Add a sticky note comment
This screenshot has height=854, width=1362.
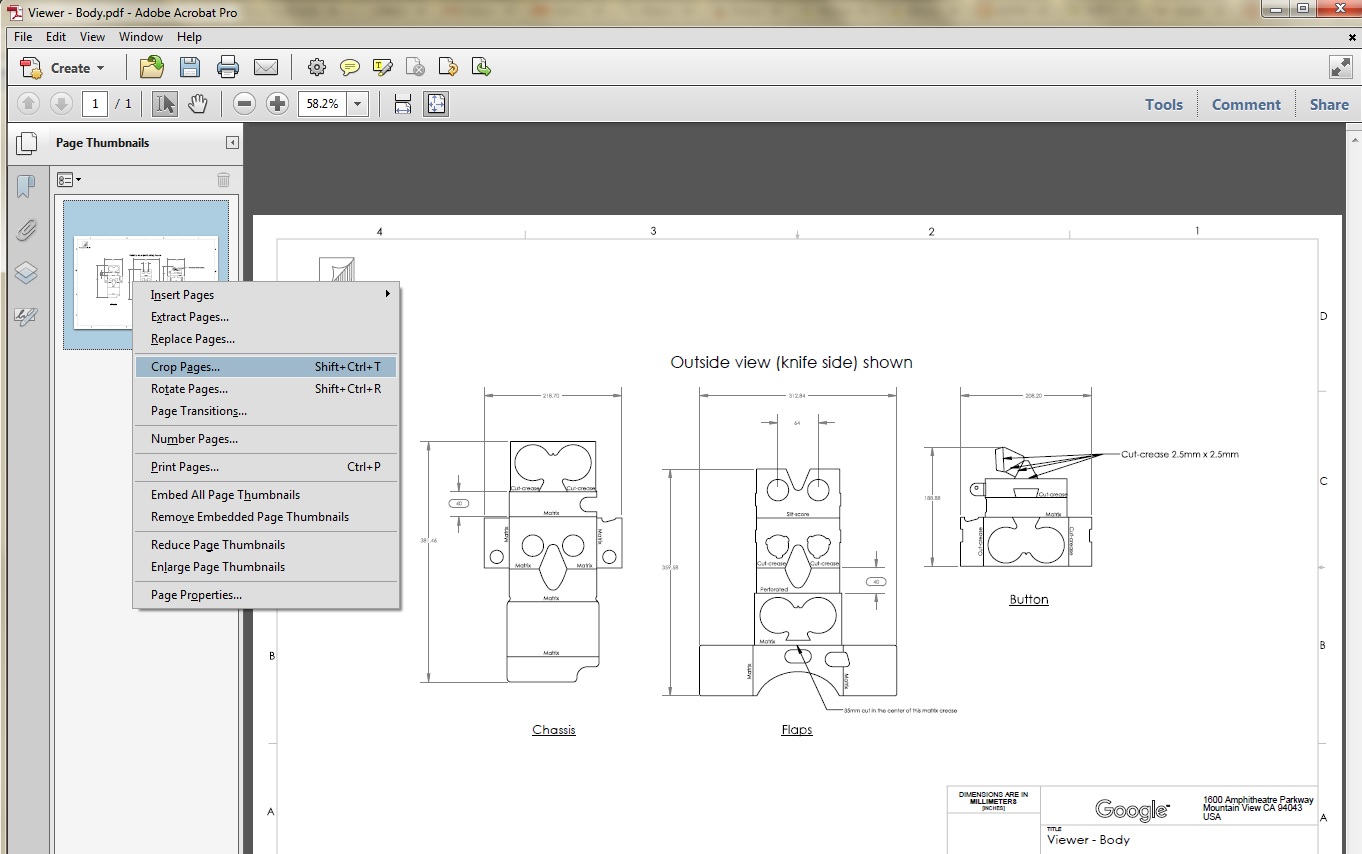[350, 68]
